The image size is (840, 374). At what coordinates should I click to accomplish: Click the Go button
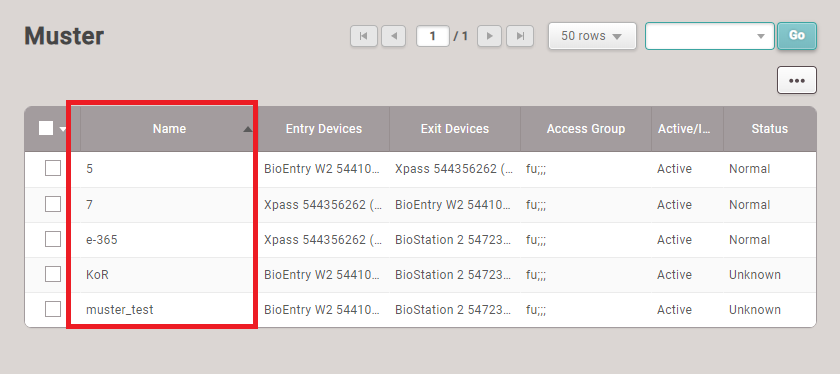[797, 36]
